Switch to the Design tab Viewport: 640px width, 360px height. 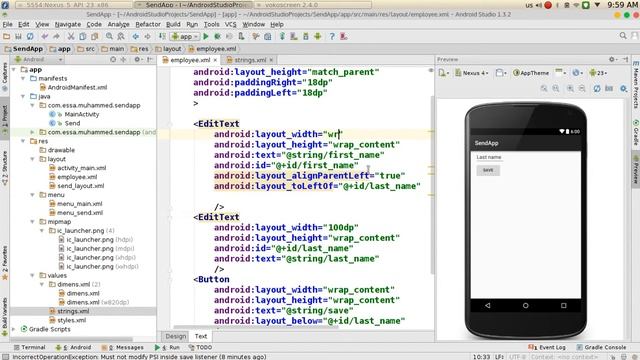[176, 336]
